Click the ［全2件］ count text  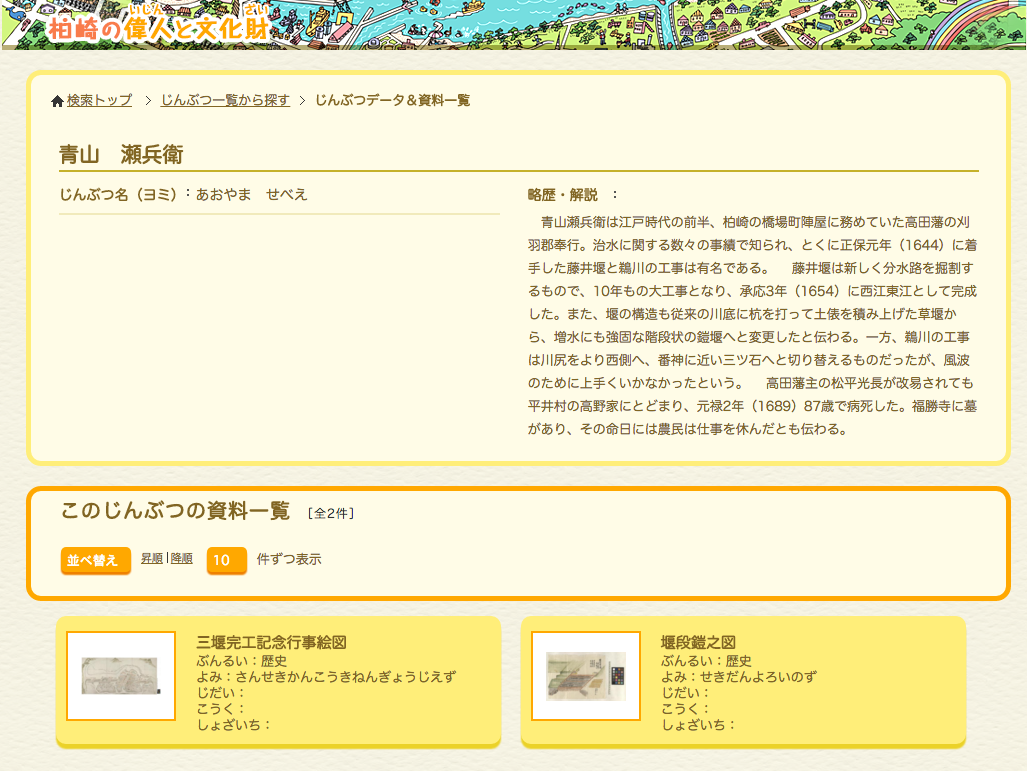click(331, 513)
